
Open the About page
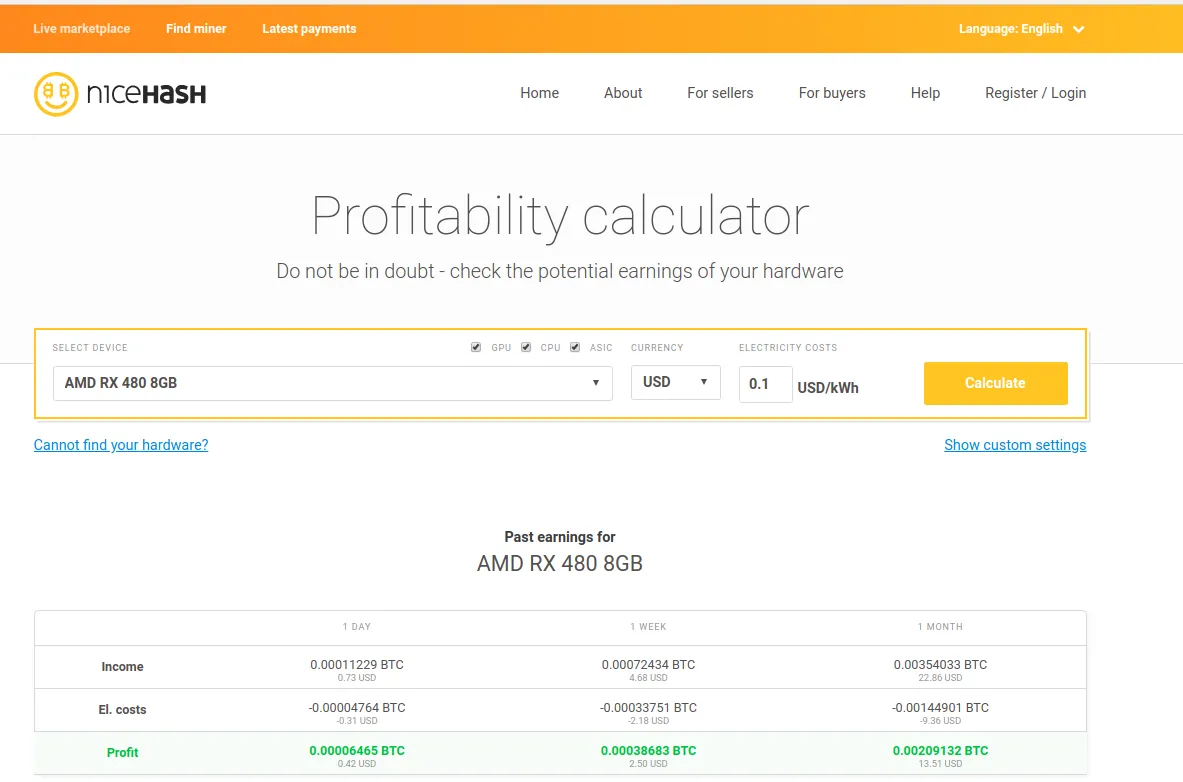[x=623, y=93]
